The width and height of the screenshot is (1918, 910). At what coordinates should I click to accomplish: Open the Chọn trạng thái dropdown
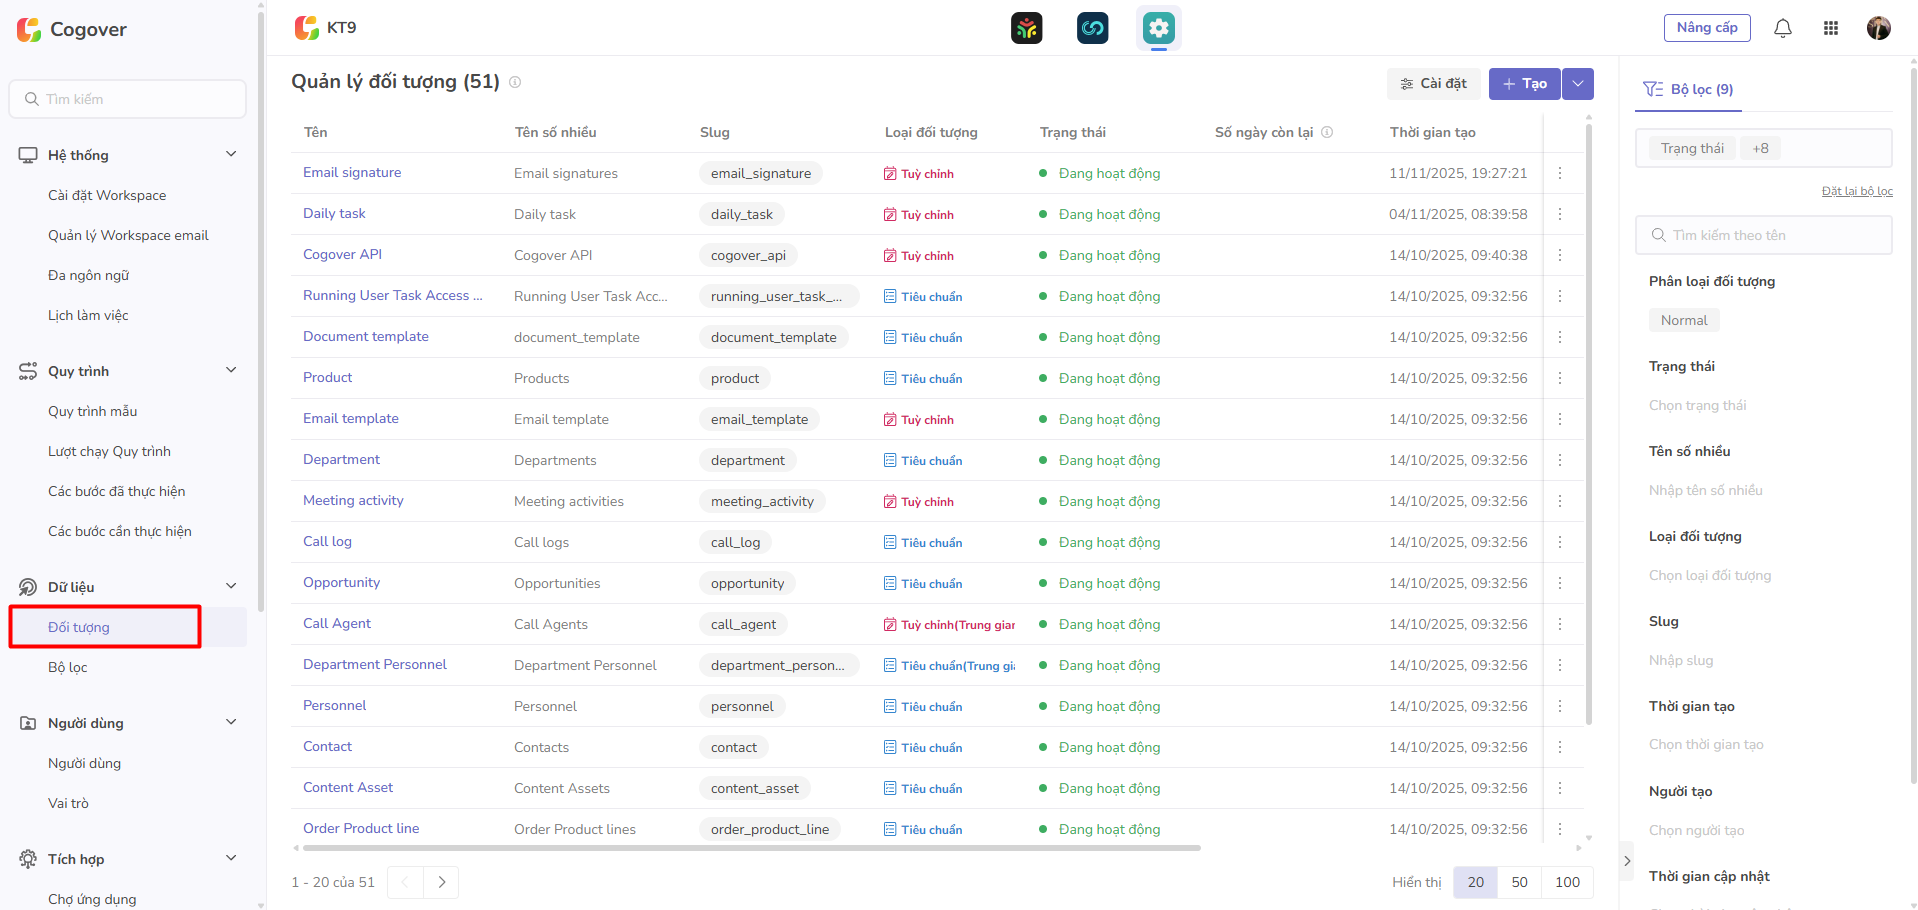1762,405
